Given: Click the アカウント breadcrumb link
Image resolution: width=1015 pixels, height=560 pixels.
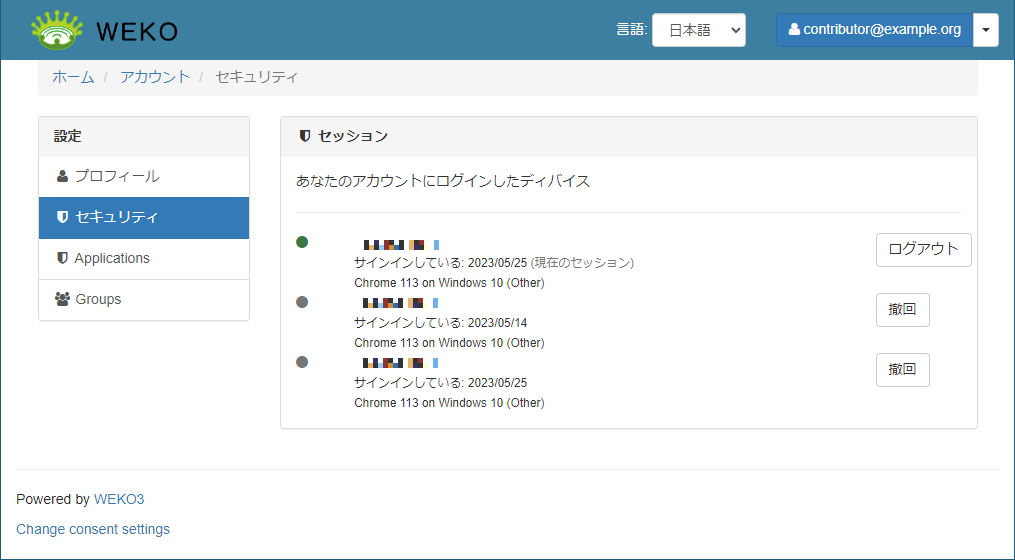Looking at the screenshot, I should 155,77.
